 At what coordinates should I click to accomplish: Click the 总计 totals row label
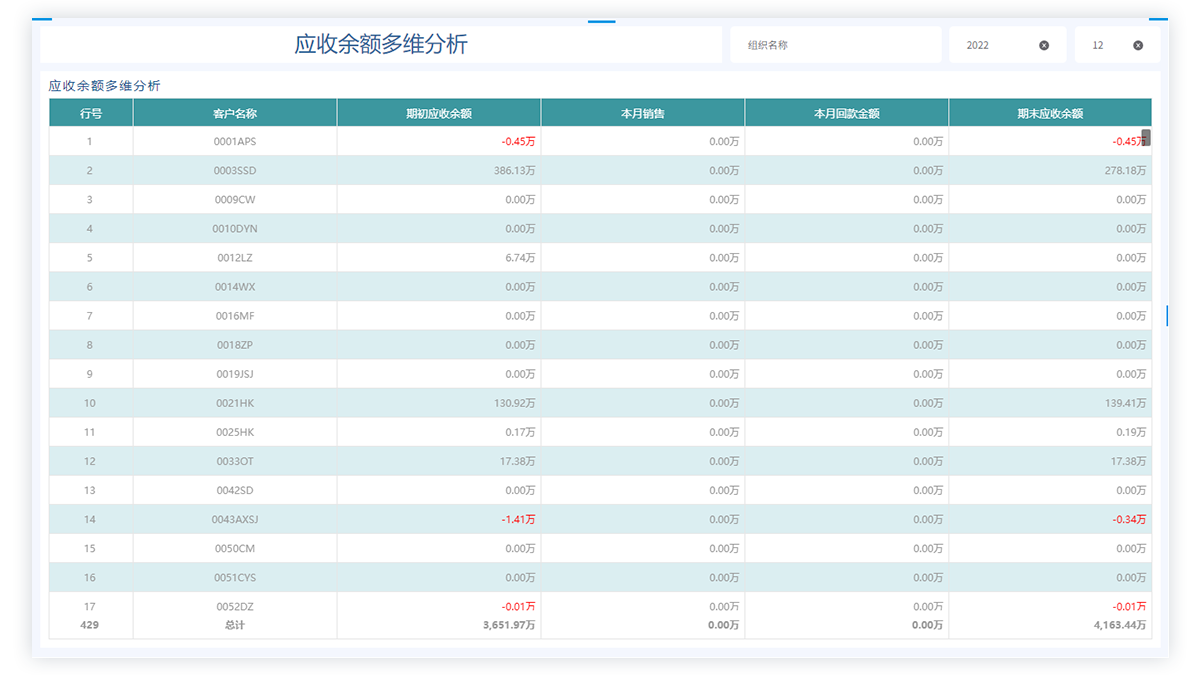point(235,625)
